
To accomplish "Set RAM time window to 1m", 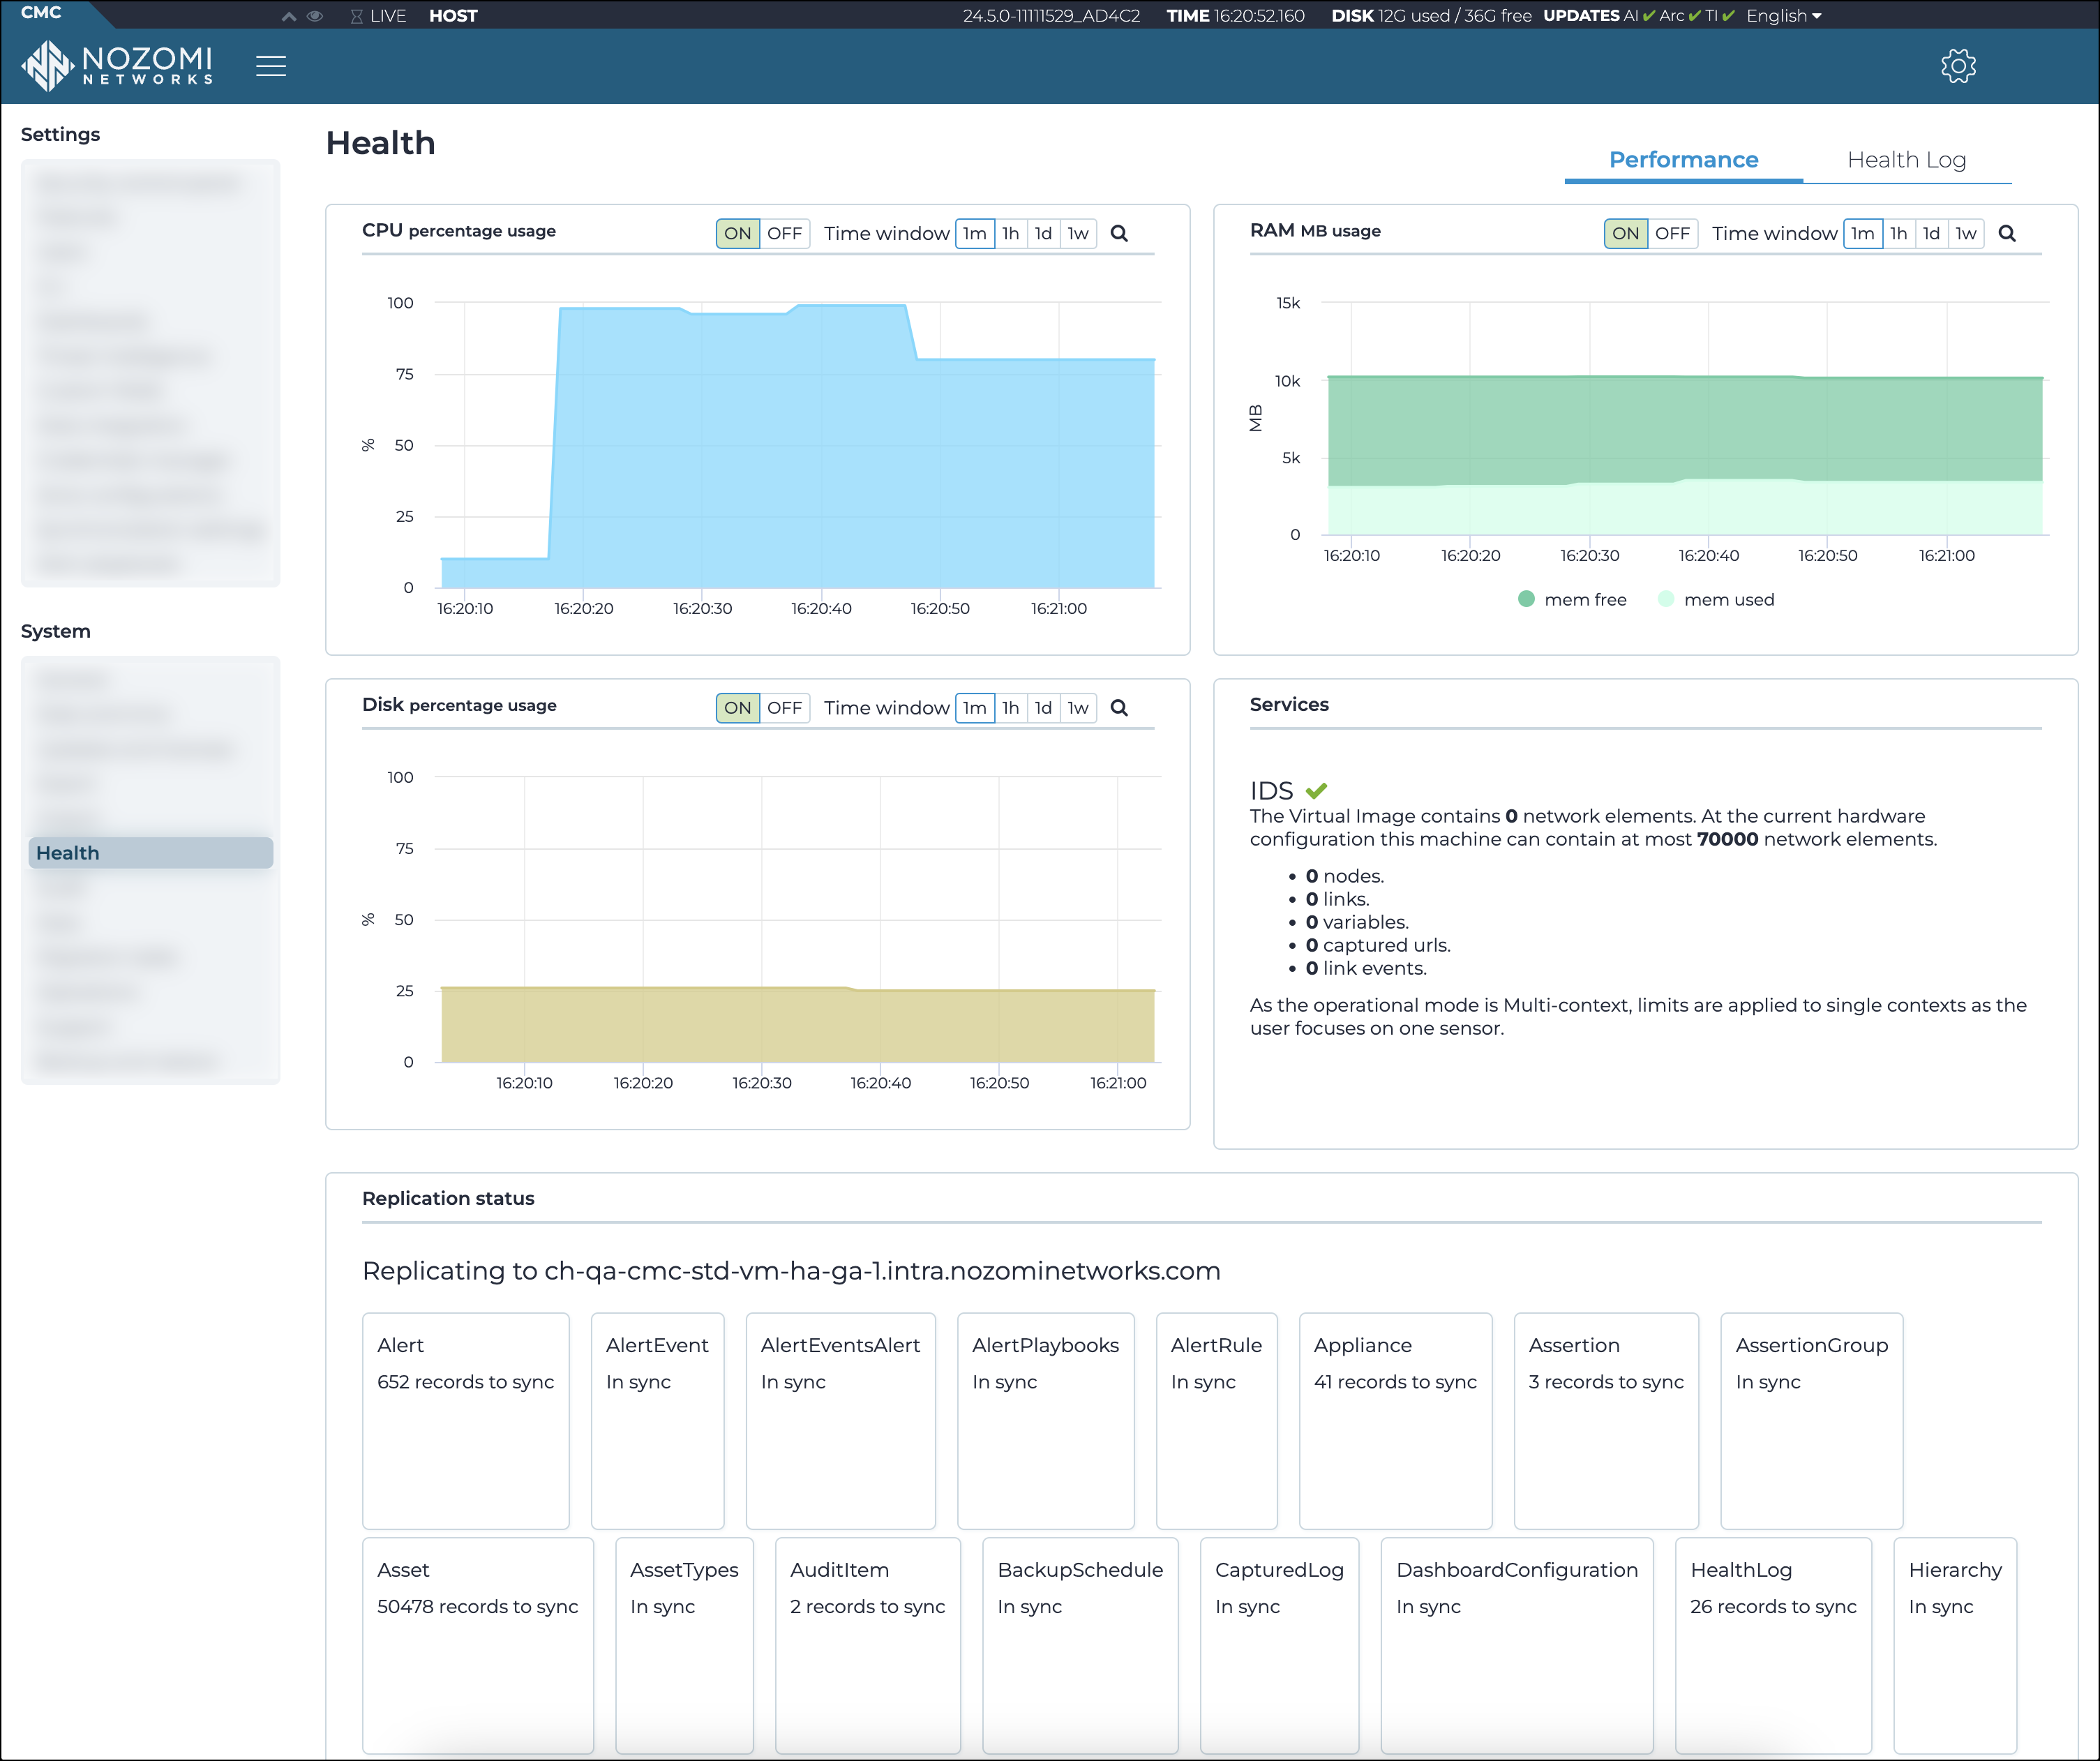I will click(x=1863, y=233).
